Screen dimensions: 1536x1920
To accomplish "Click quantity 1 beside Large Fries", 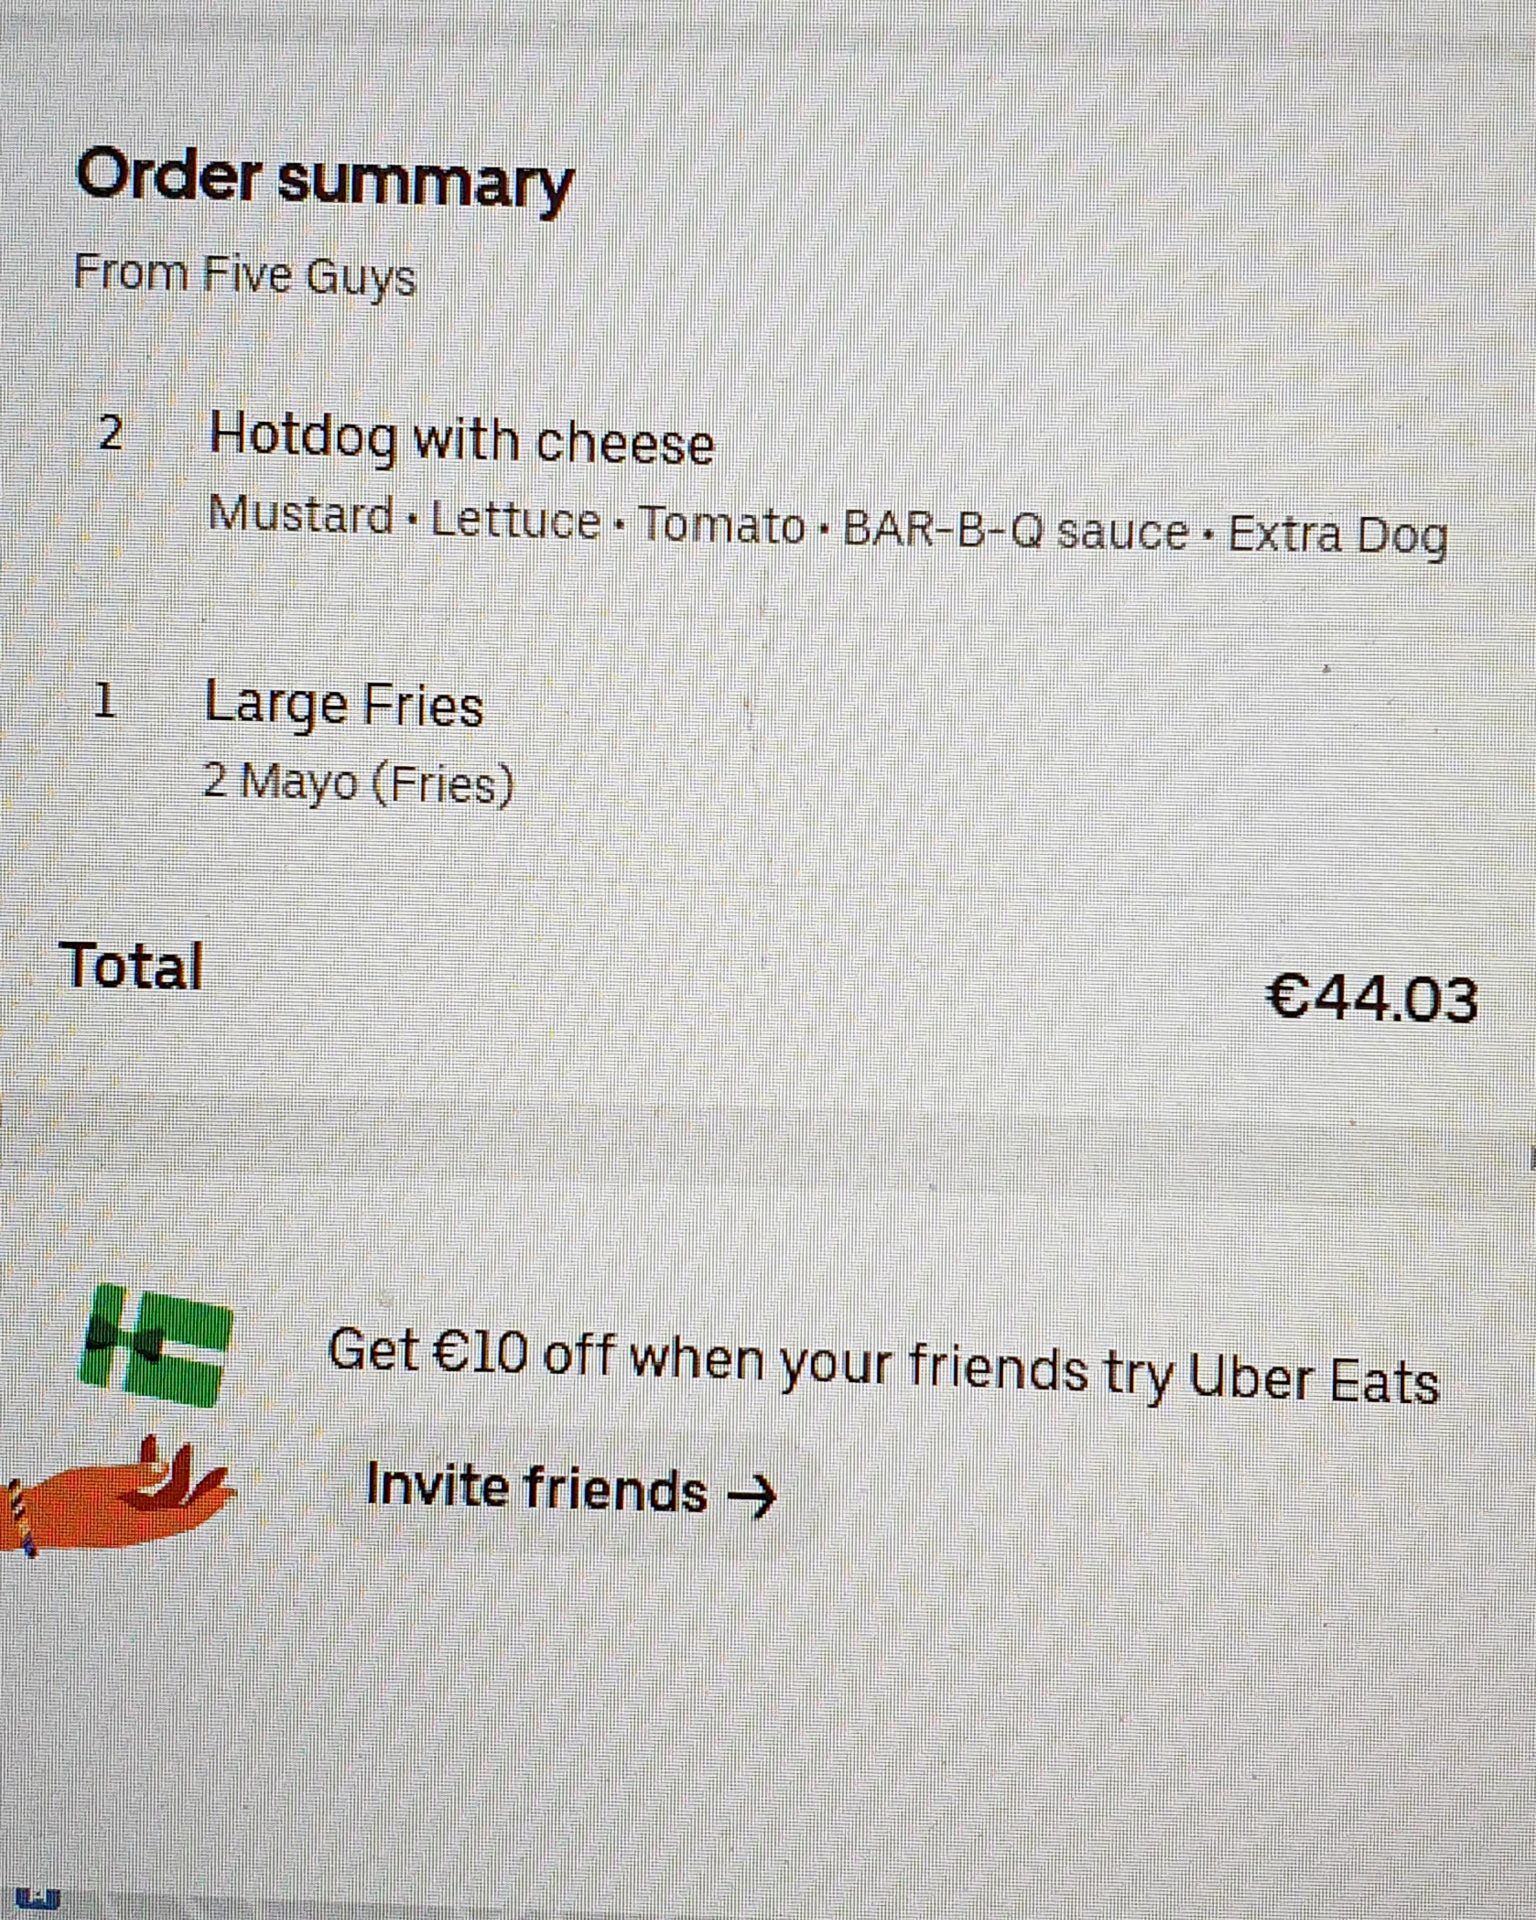I will pos(105,702).
